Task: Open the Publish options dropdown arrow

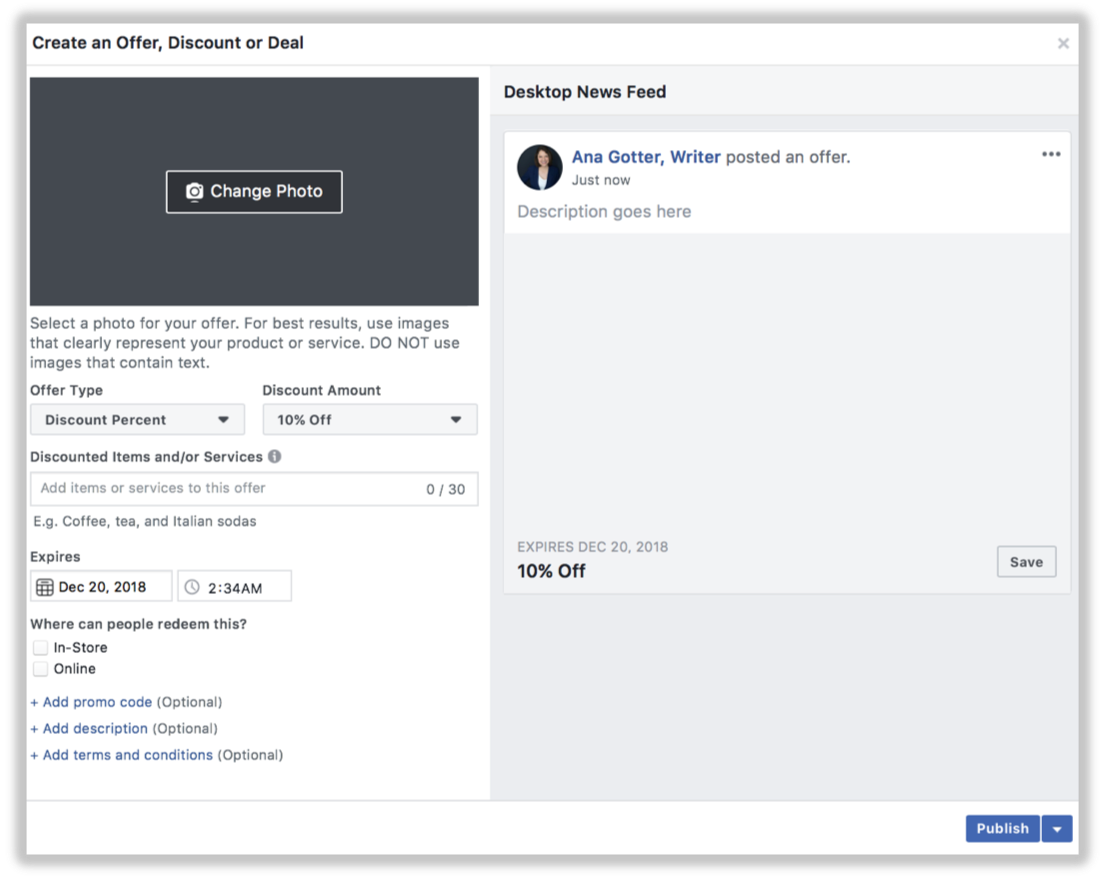Action: [x=1057, y=828]
